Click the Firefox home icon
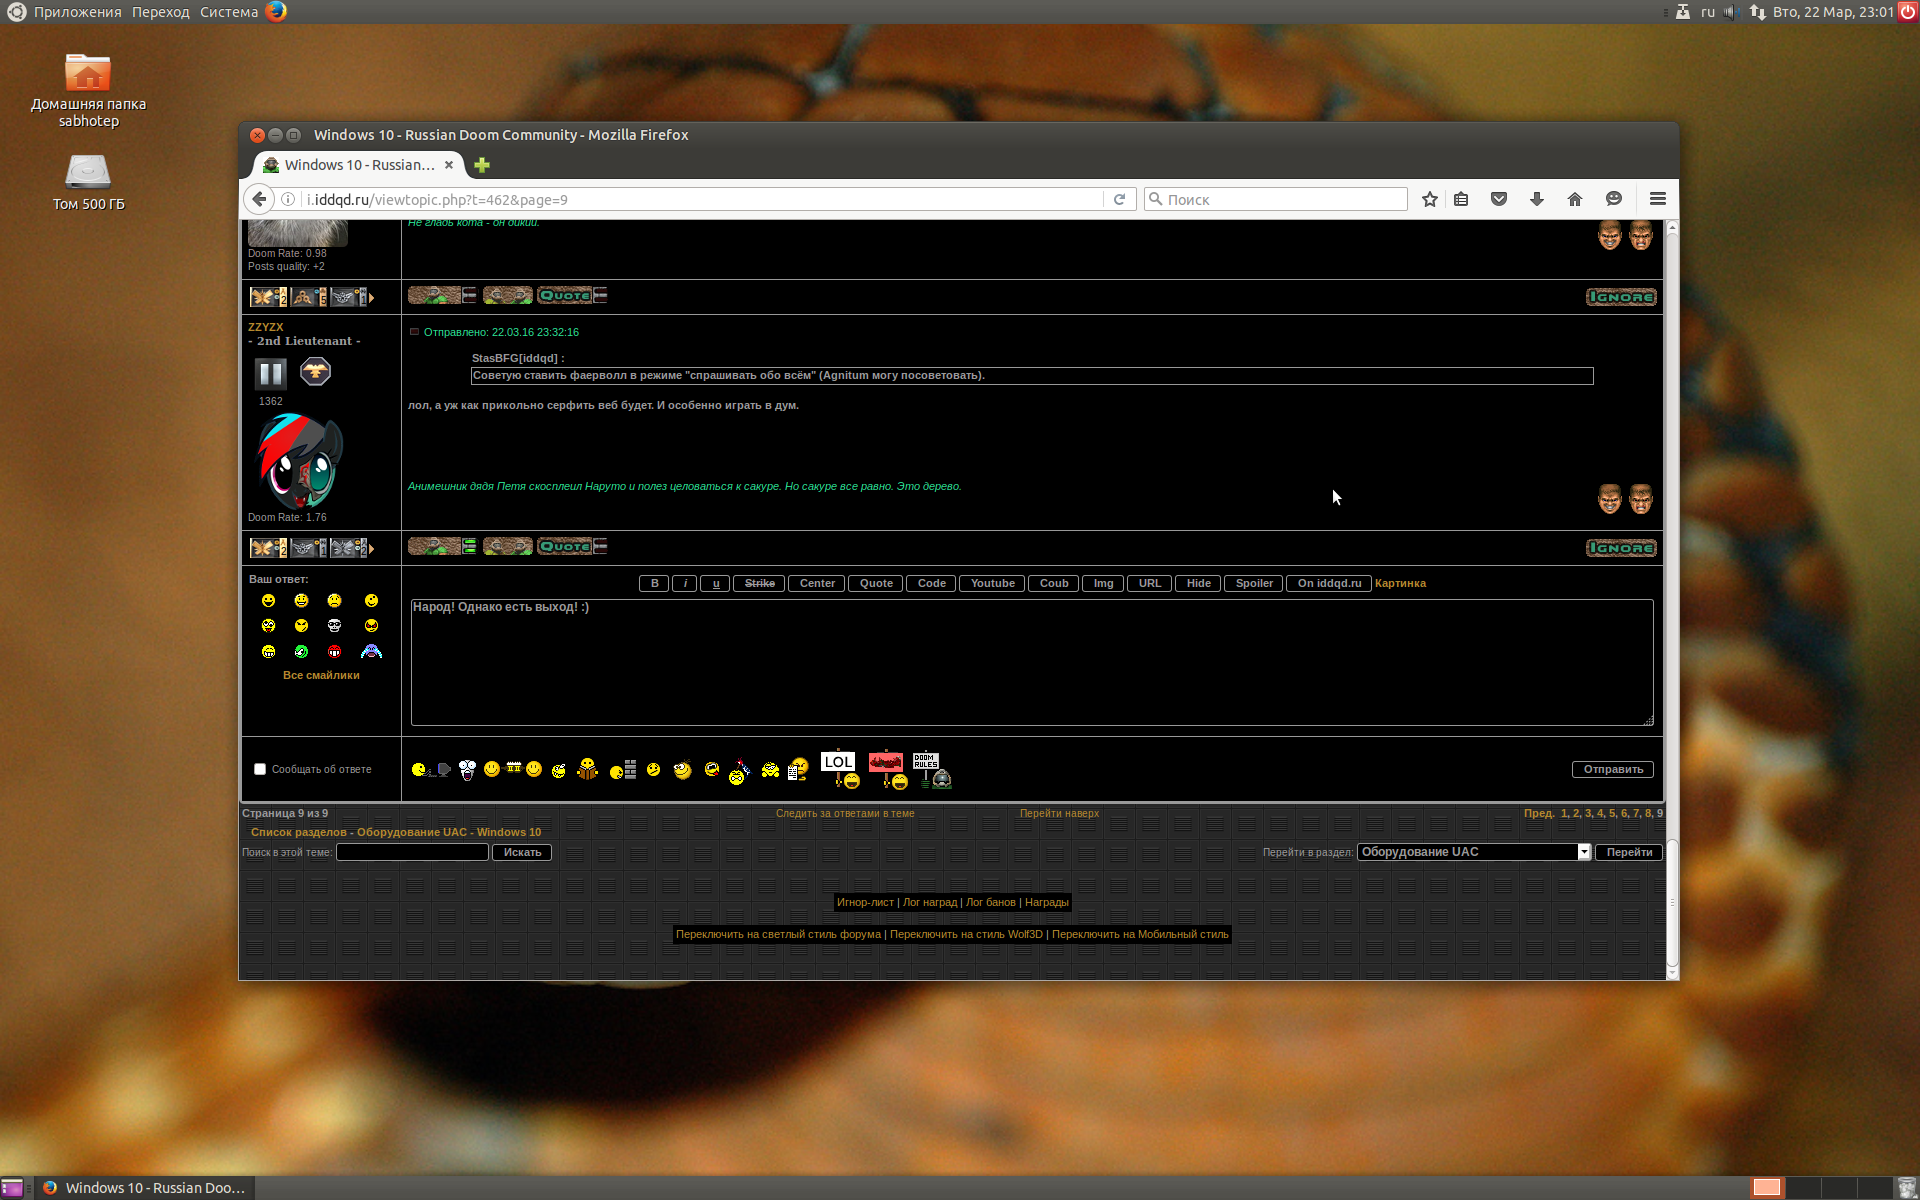Screen dimensions: 1920x1200 pyautogui.click(x=1574, y=199)
